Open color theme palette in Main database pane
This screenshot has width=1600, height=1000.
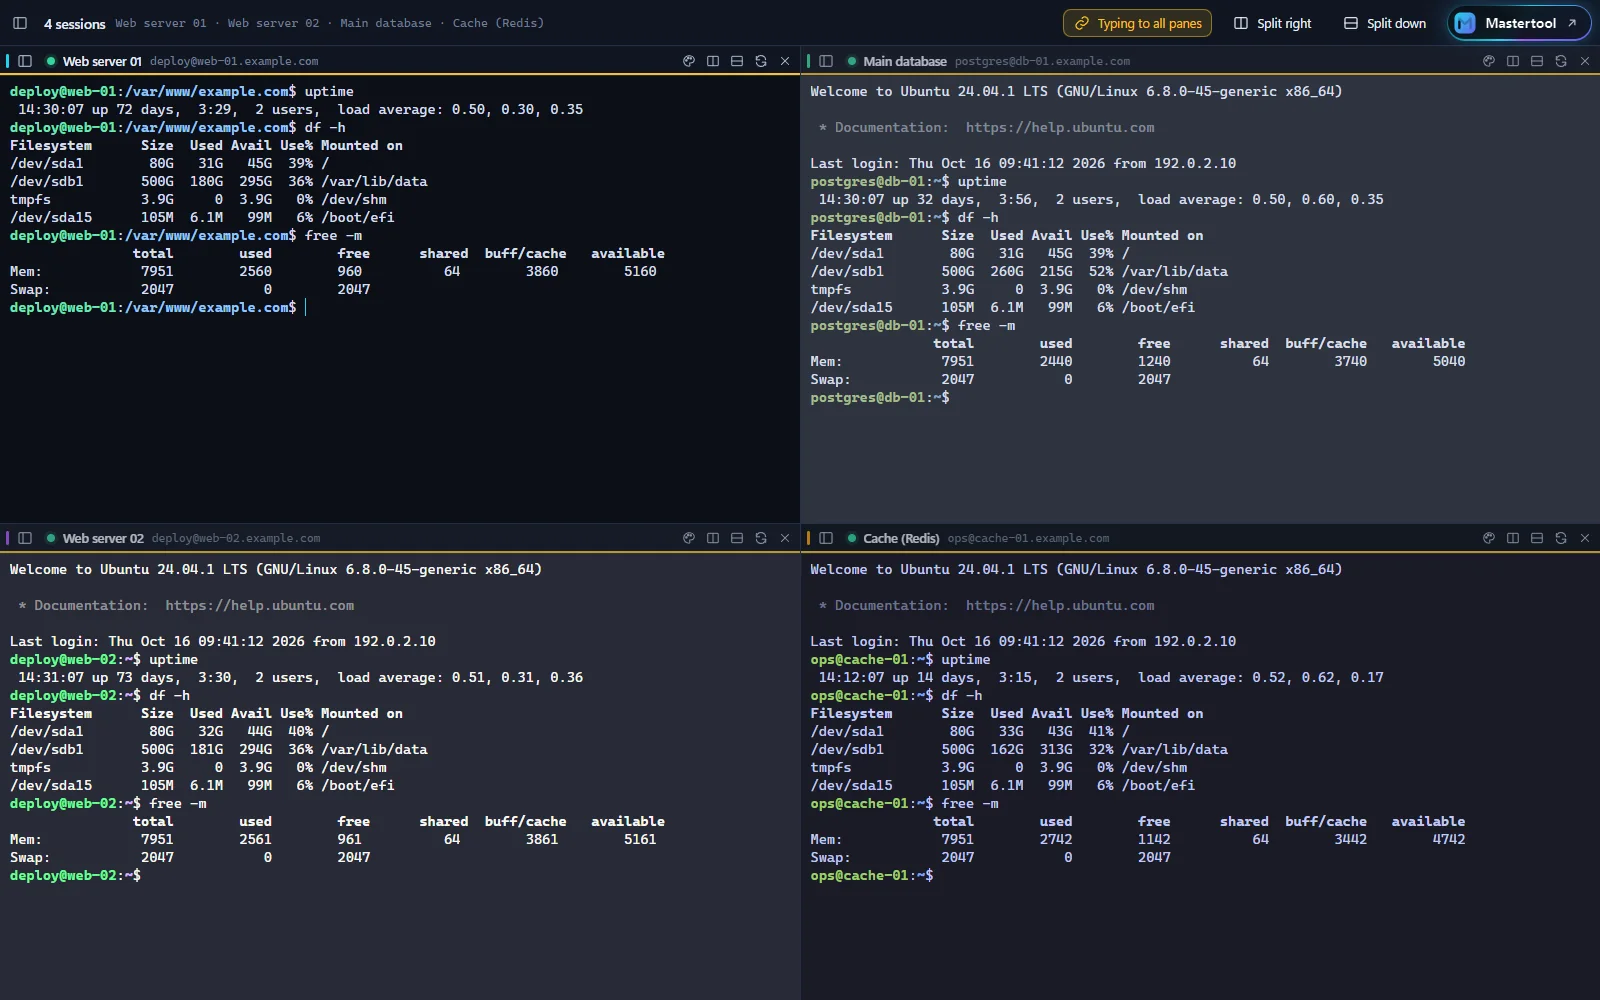[x=1489, y=61]
